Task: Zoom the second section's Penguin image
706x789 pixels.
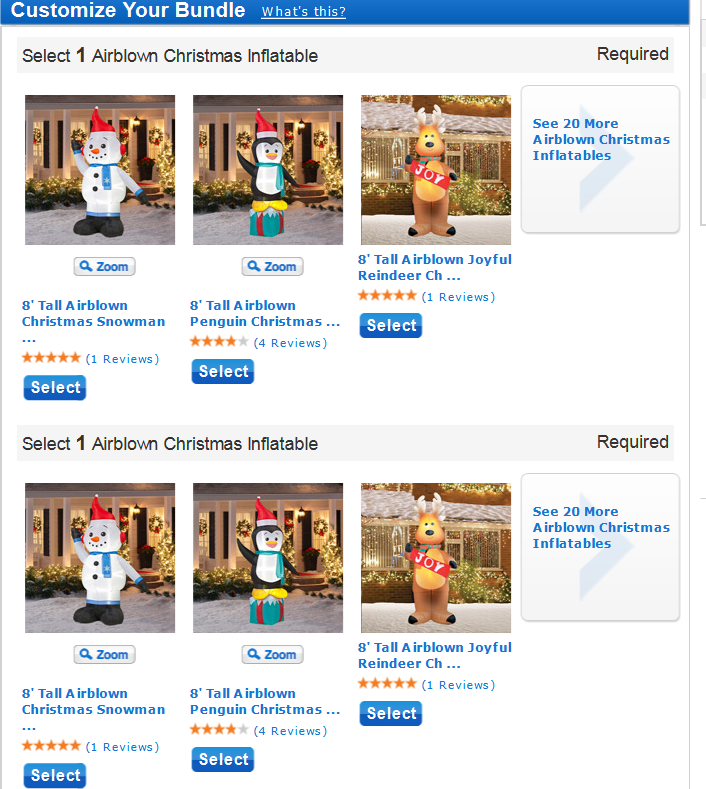Action: [x=272, y=654]
